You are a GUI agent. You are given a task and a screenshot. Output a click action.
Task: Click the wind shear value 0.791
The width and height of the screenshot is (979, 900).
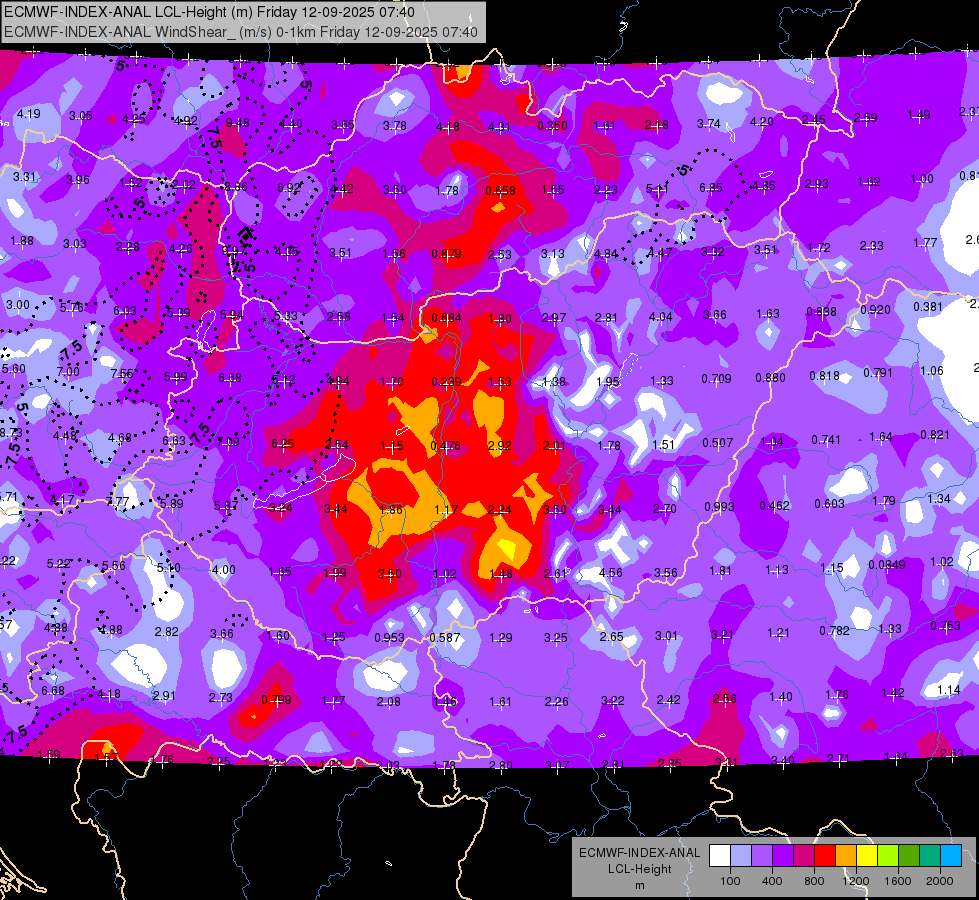[878, 373]
